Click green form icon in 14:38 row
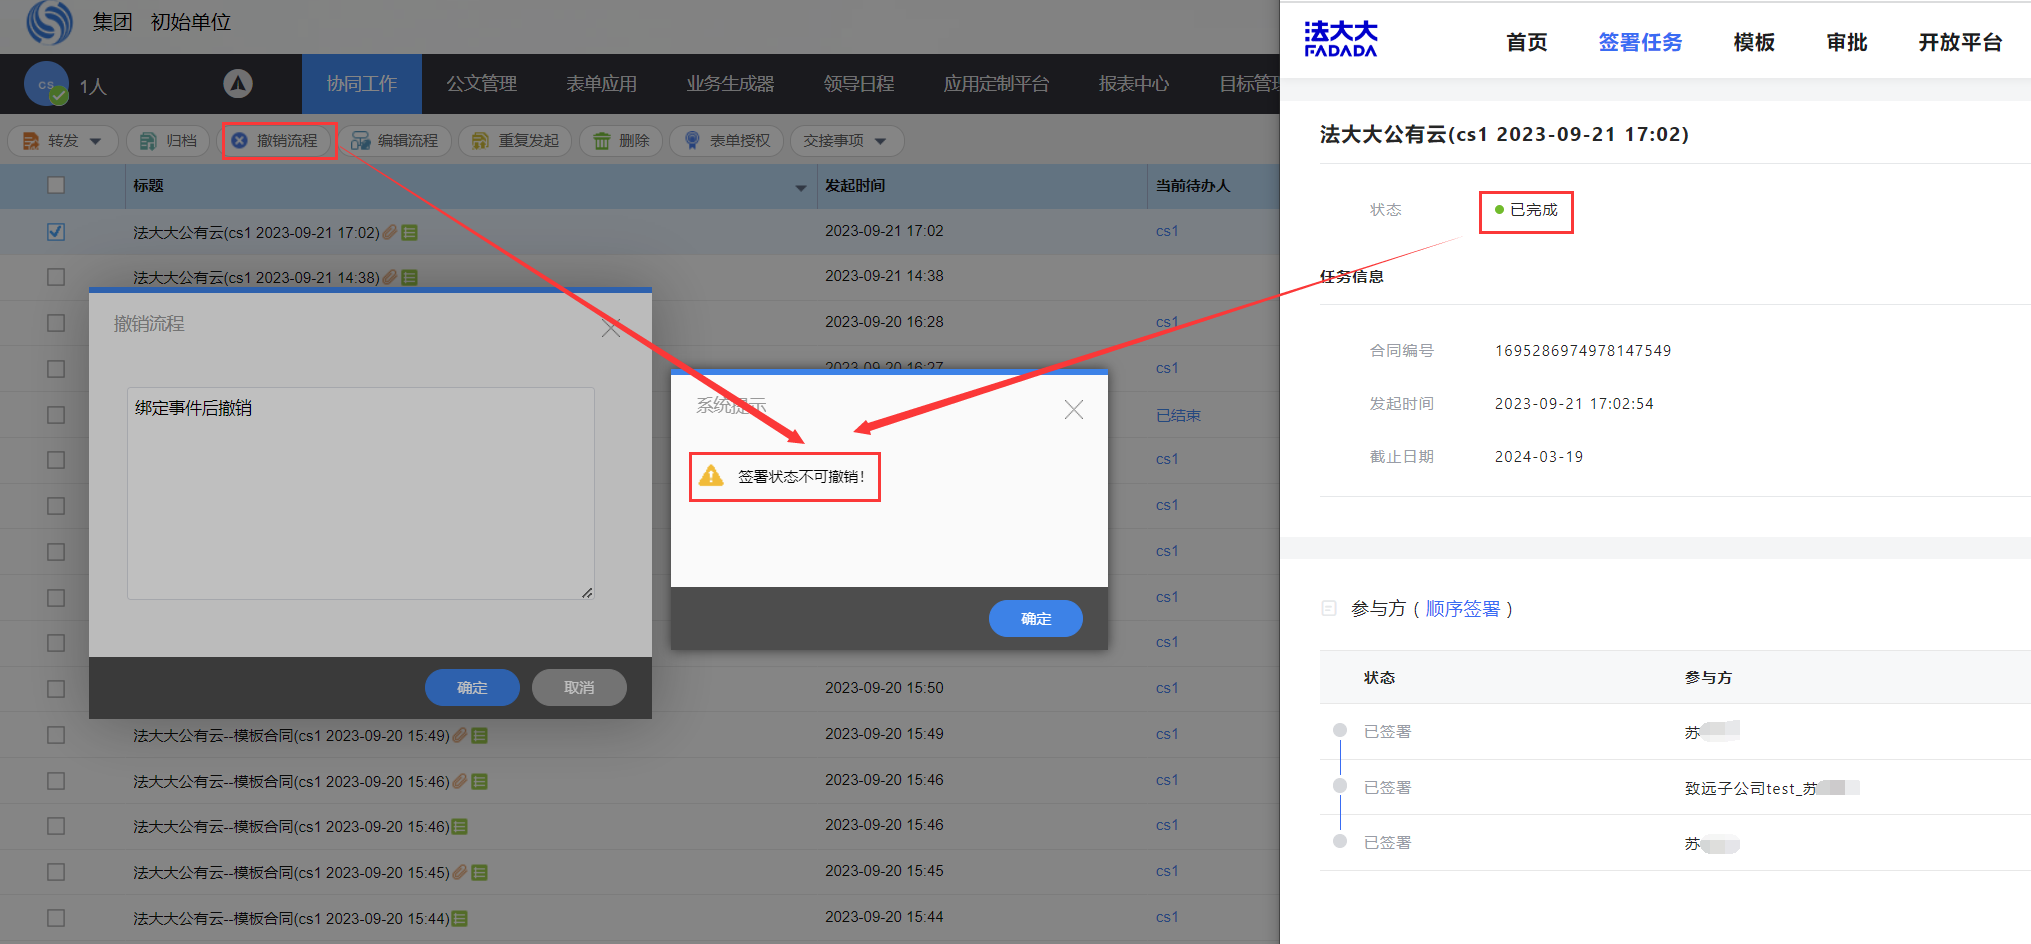The height and width of the screenshot is (944, 2031). coord(409,277)
